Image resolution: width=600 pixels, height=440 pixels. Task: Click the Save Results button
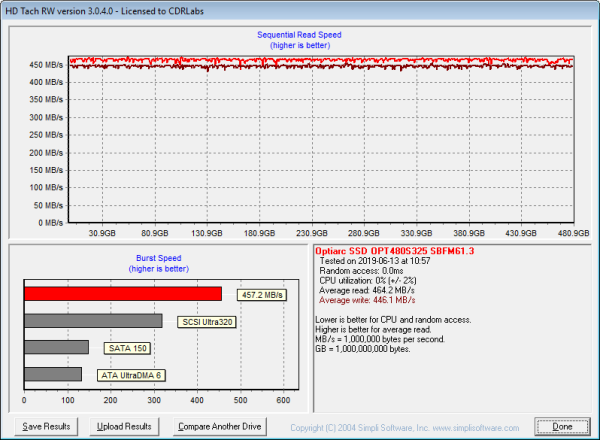46,426
